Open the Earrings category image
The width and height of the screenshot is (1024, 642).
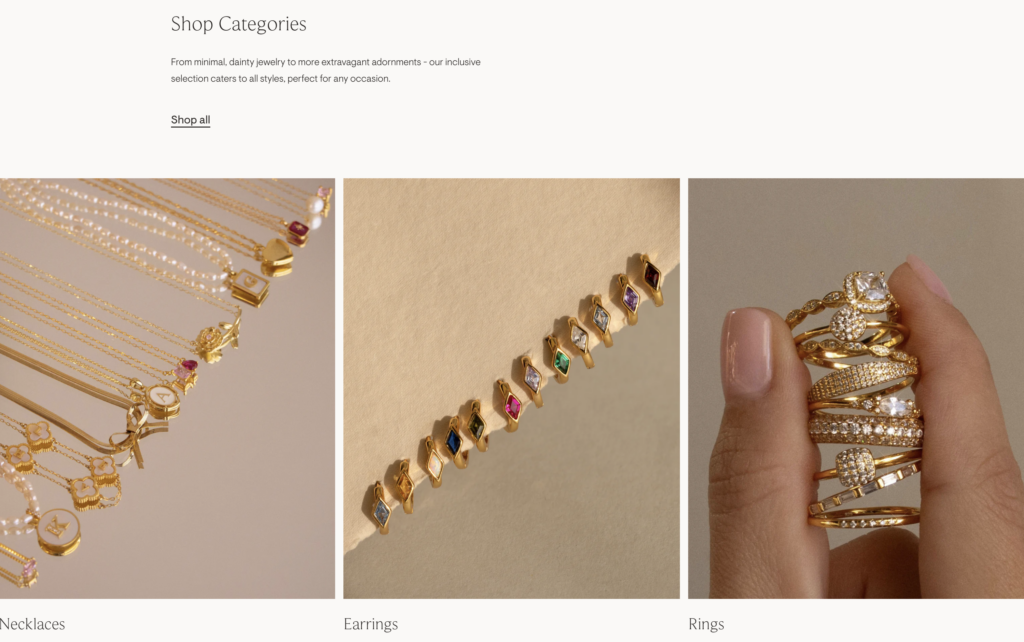[511, 389]
